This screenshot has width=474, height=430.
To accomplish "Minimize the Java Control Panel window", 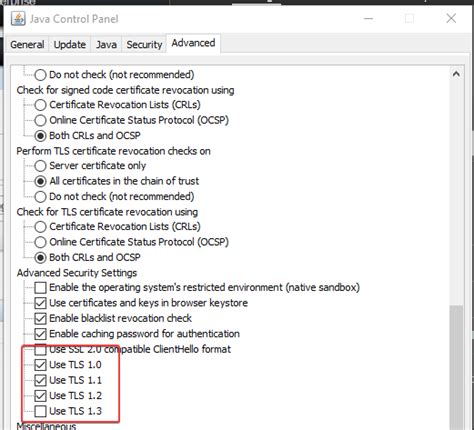I will click(368, 19).
